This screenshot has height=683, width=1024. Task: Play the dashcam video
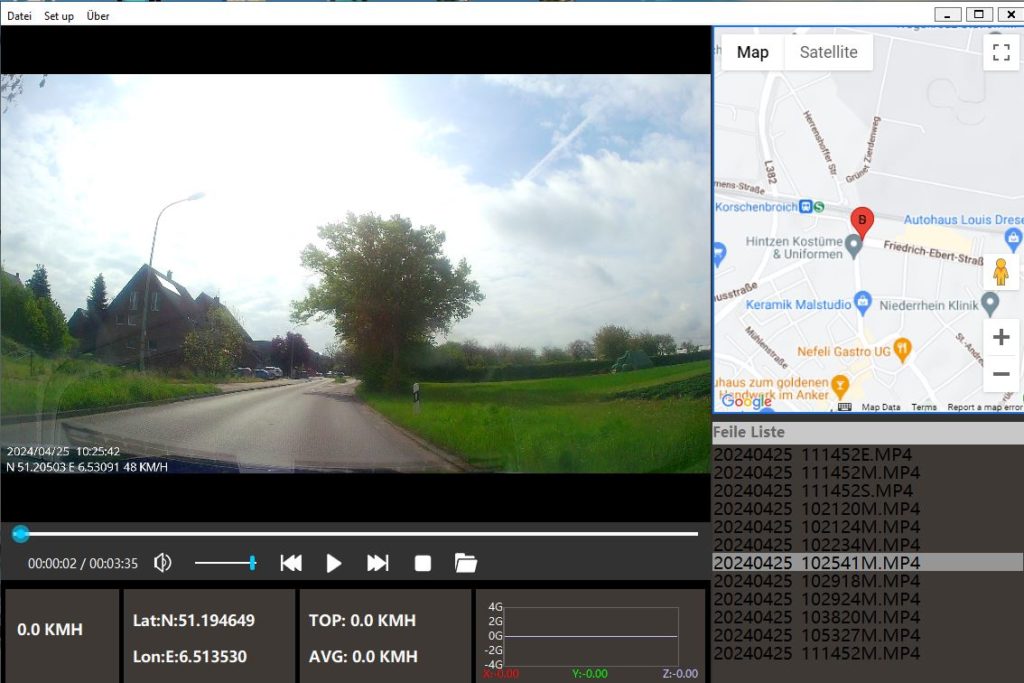pos(334,563)
